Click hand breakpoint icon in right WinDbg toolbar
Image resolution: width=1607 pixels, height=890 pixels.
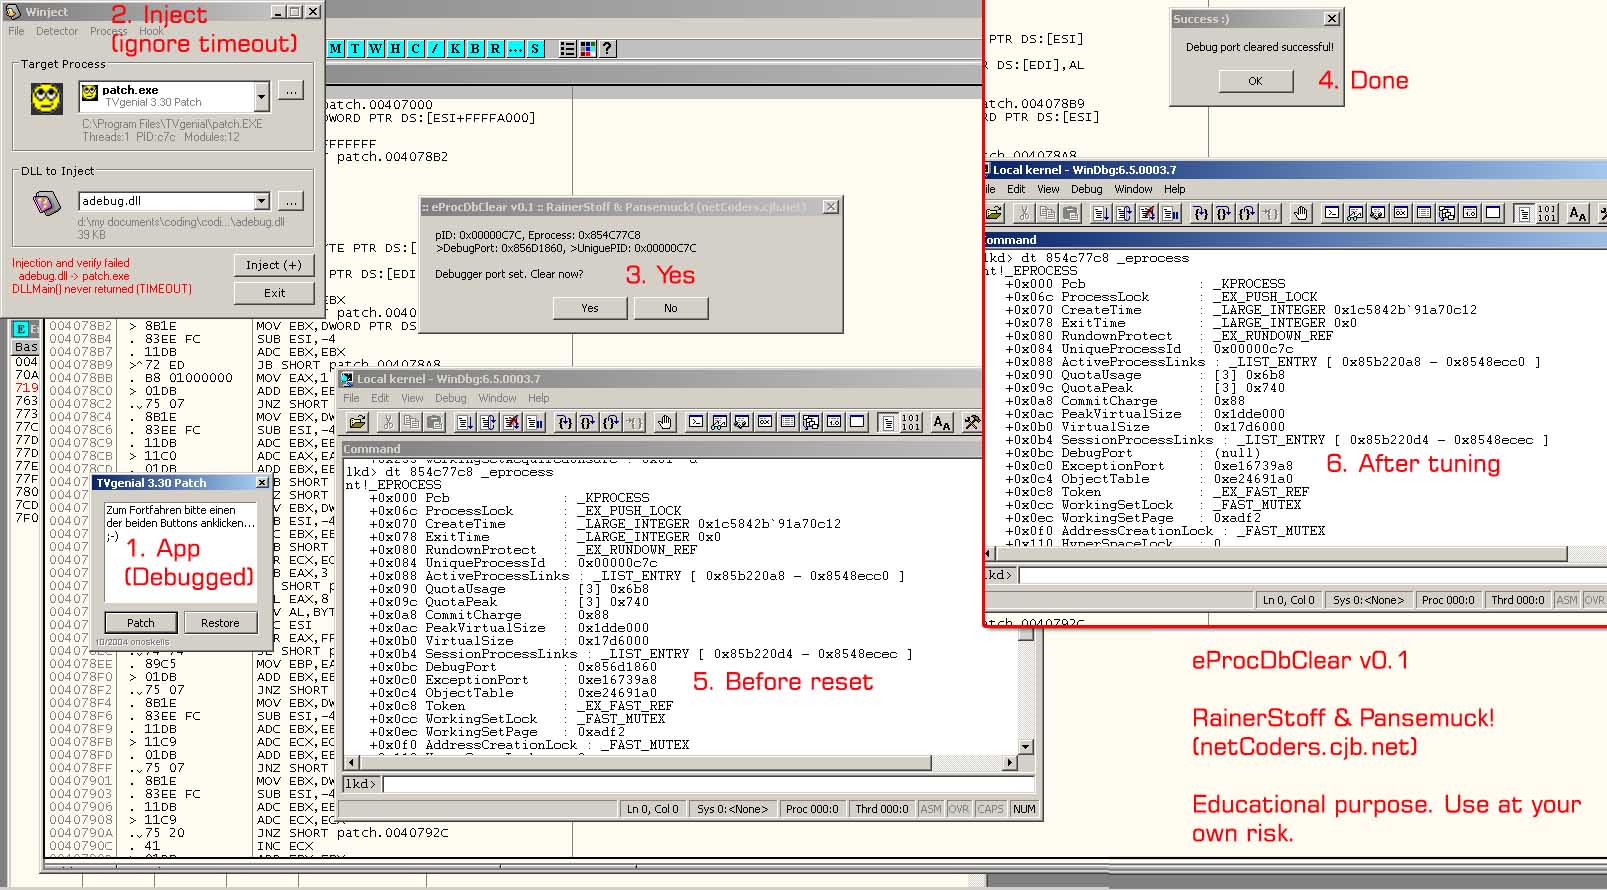pyautogui.click(x=1301, y=213)
